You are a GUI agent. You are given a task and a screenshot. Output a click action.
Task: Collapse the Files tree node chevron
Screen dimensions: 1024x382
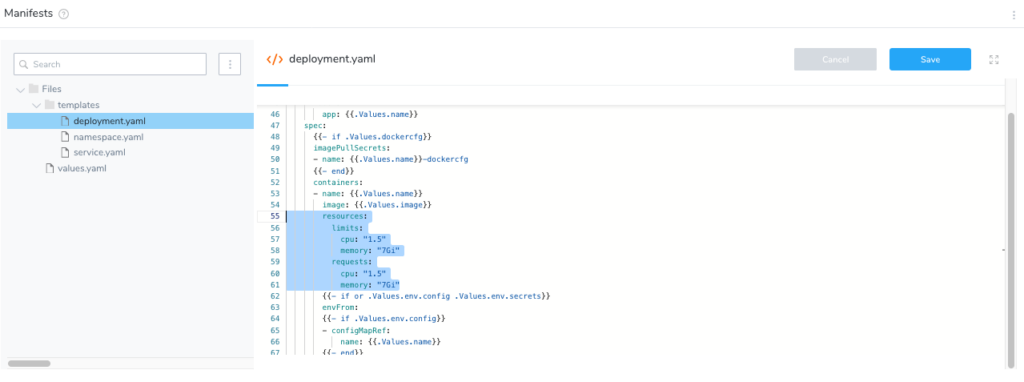pos(20,89)
